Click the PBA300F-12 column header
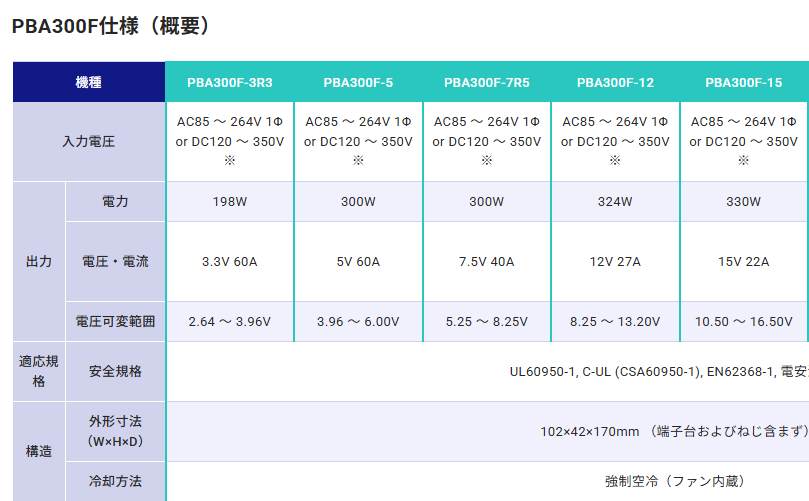 tap(615, 83)
